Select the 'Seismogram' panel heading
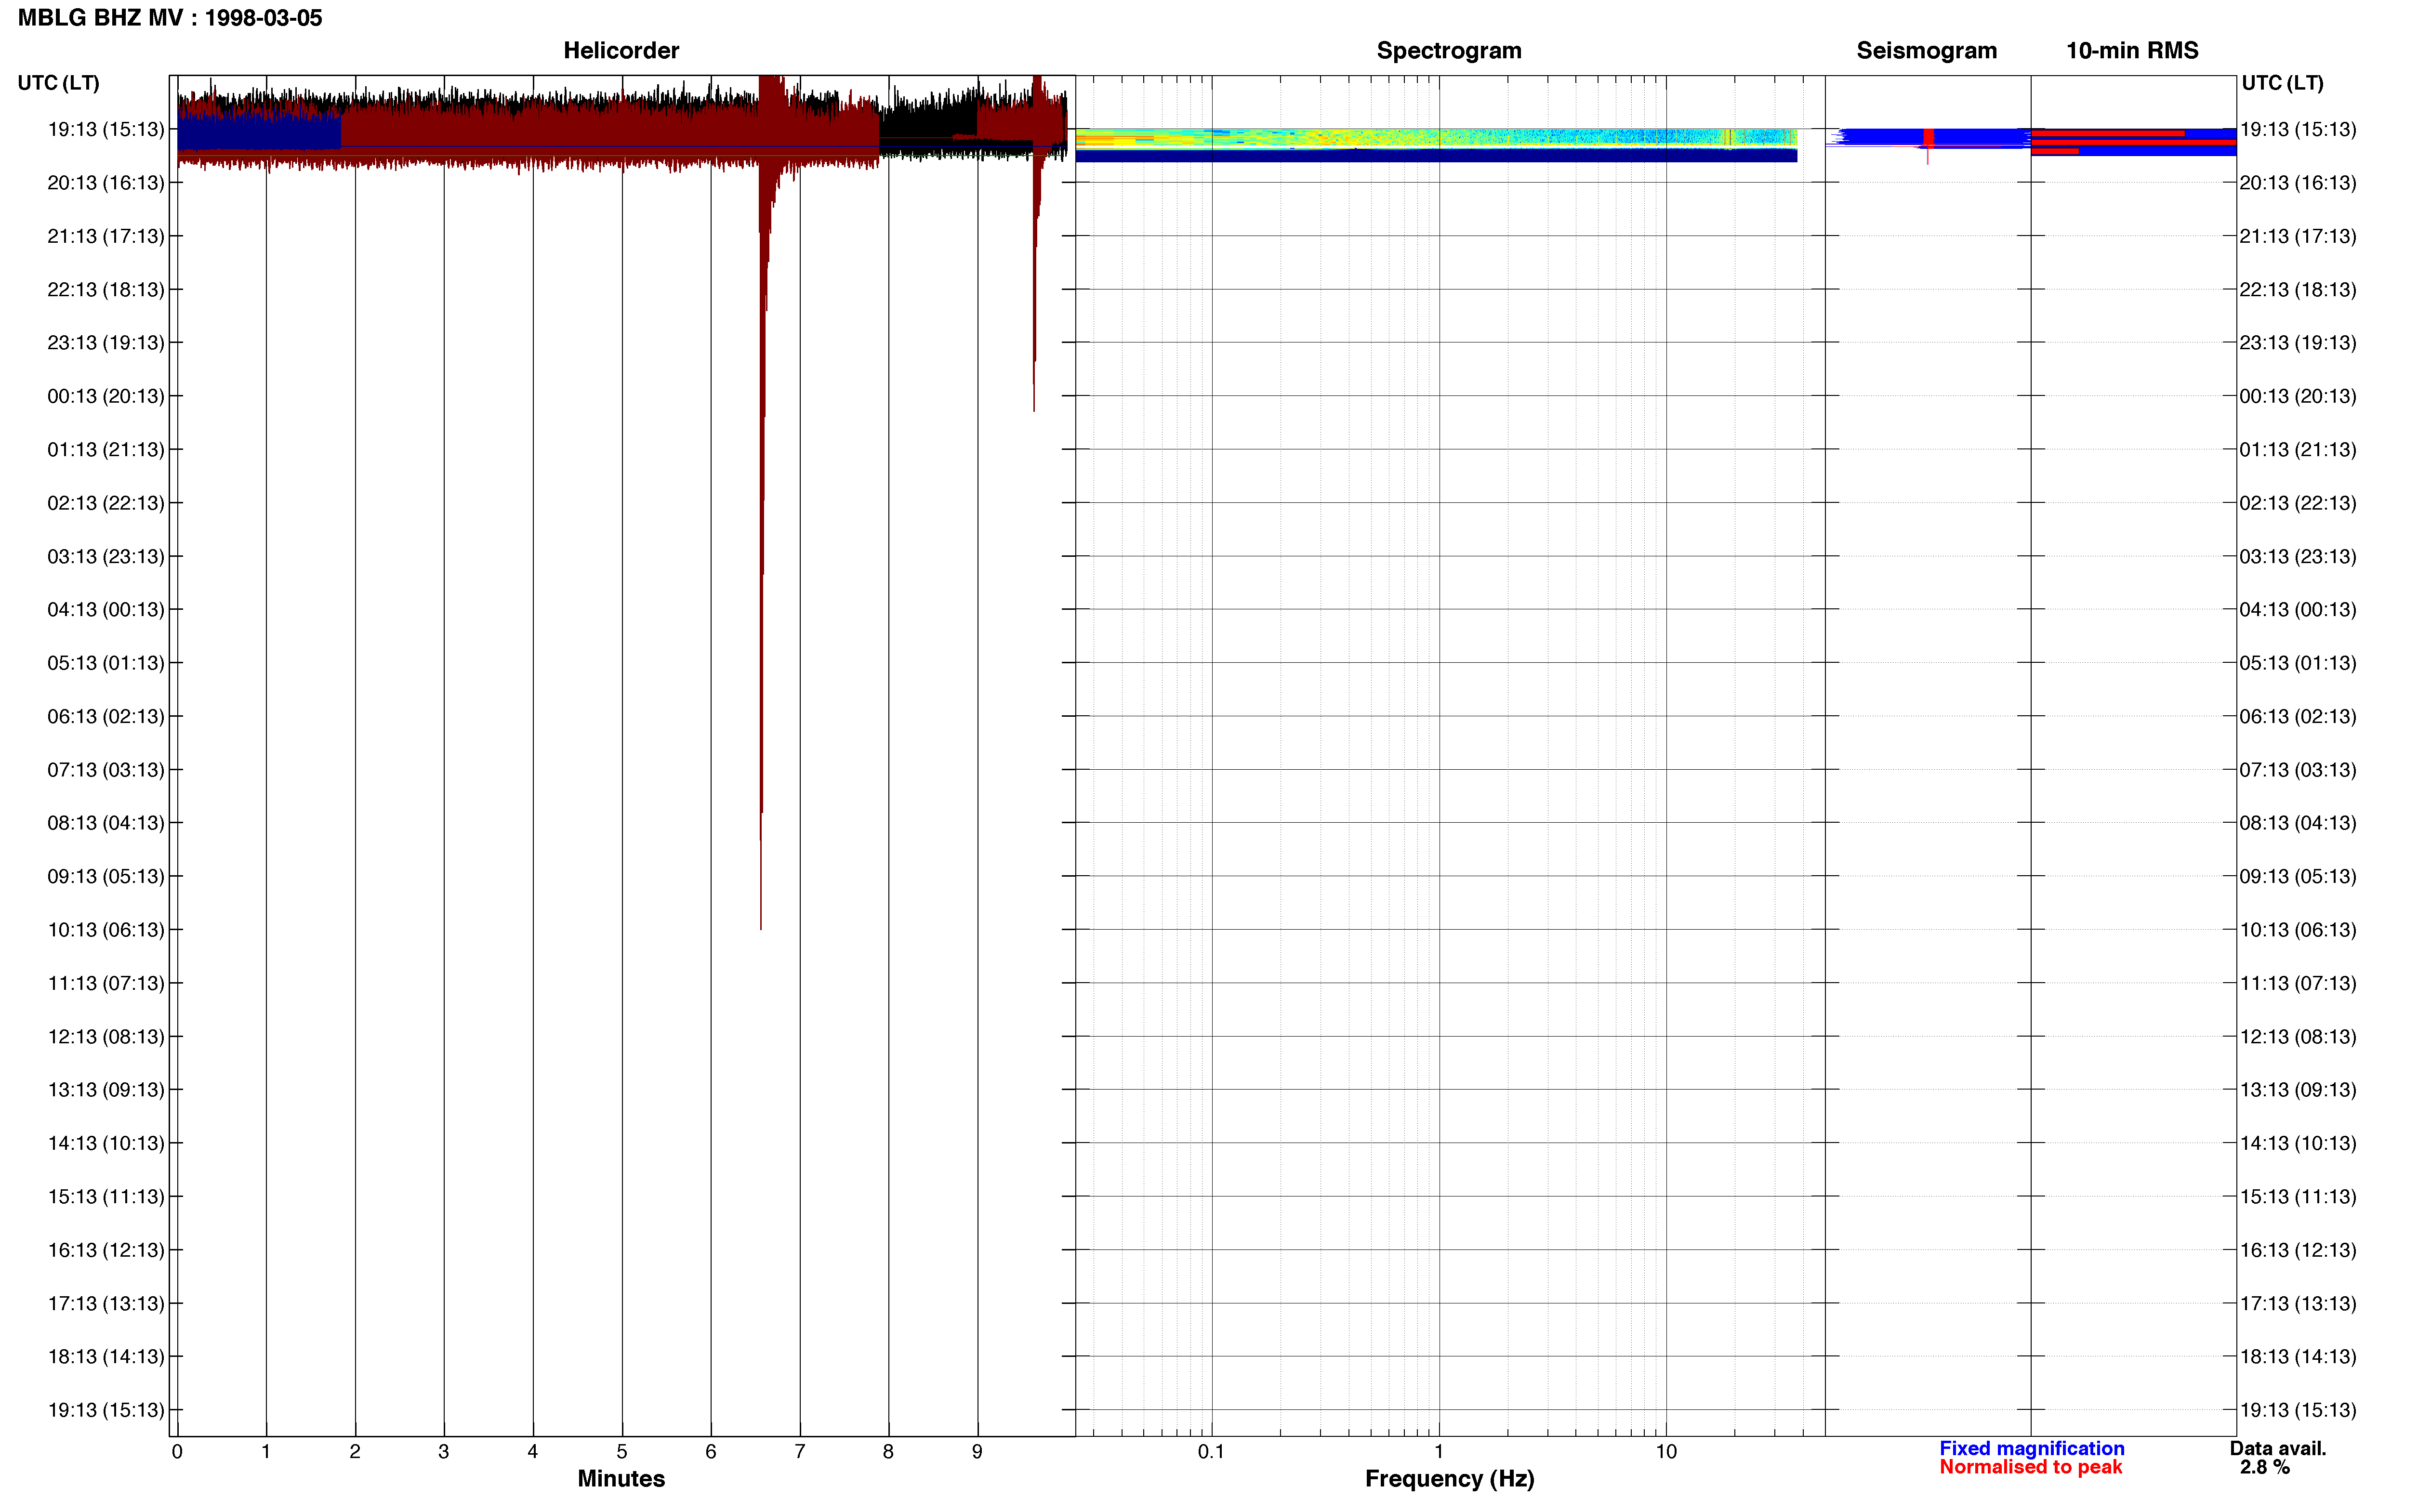2418x1512 pixels. coord(1926,51)
